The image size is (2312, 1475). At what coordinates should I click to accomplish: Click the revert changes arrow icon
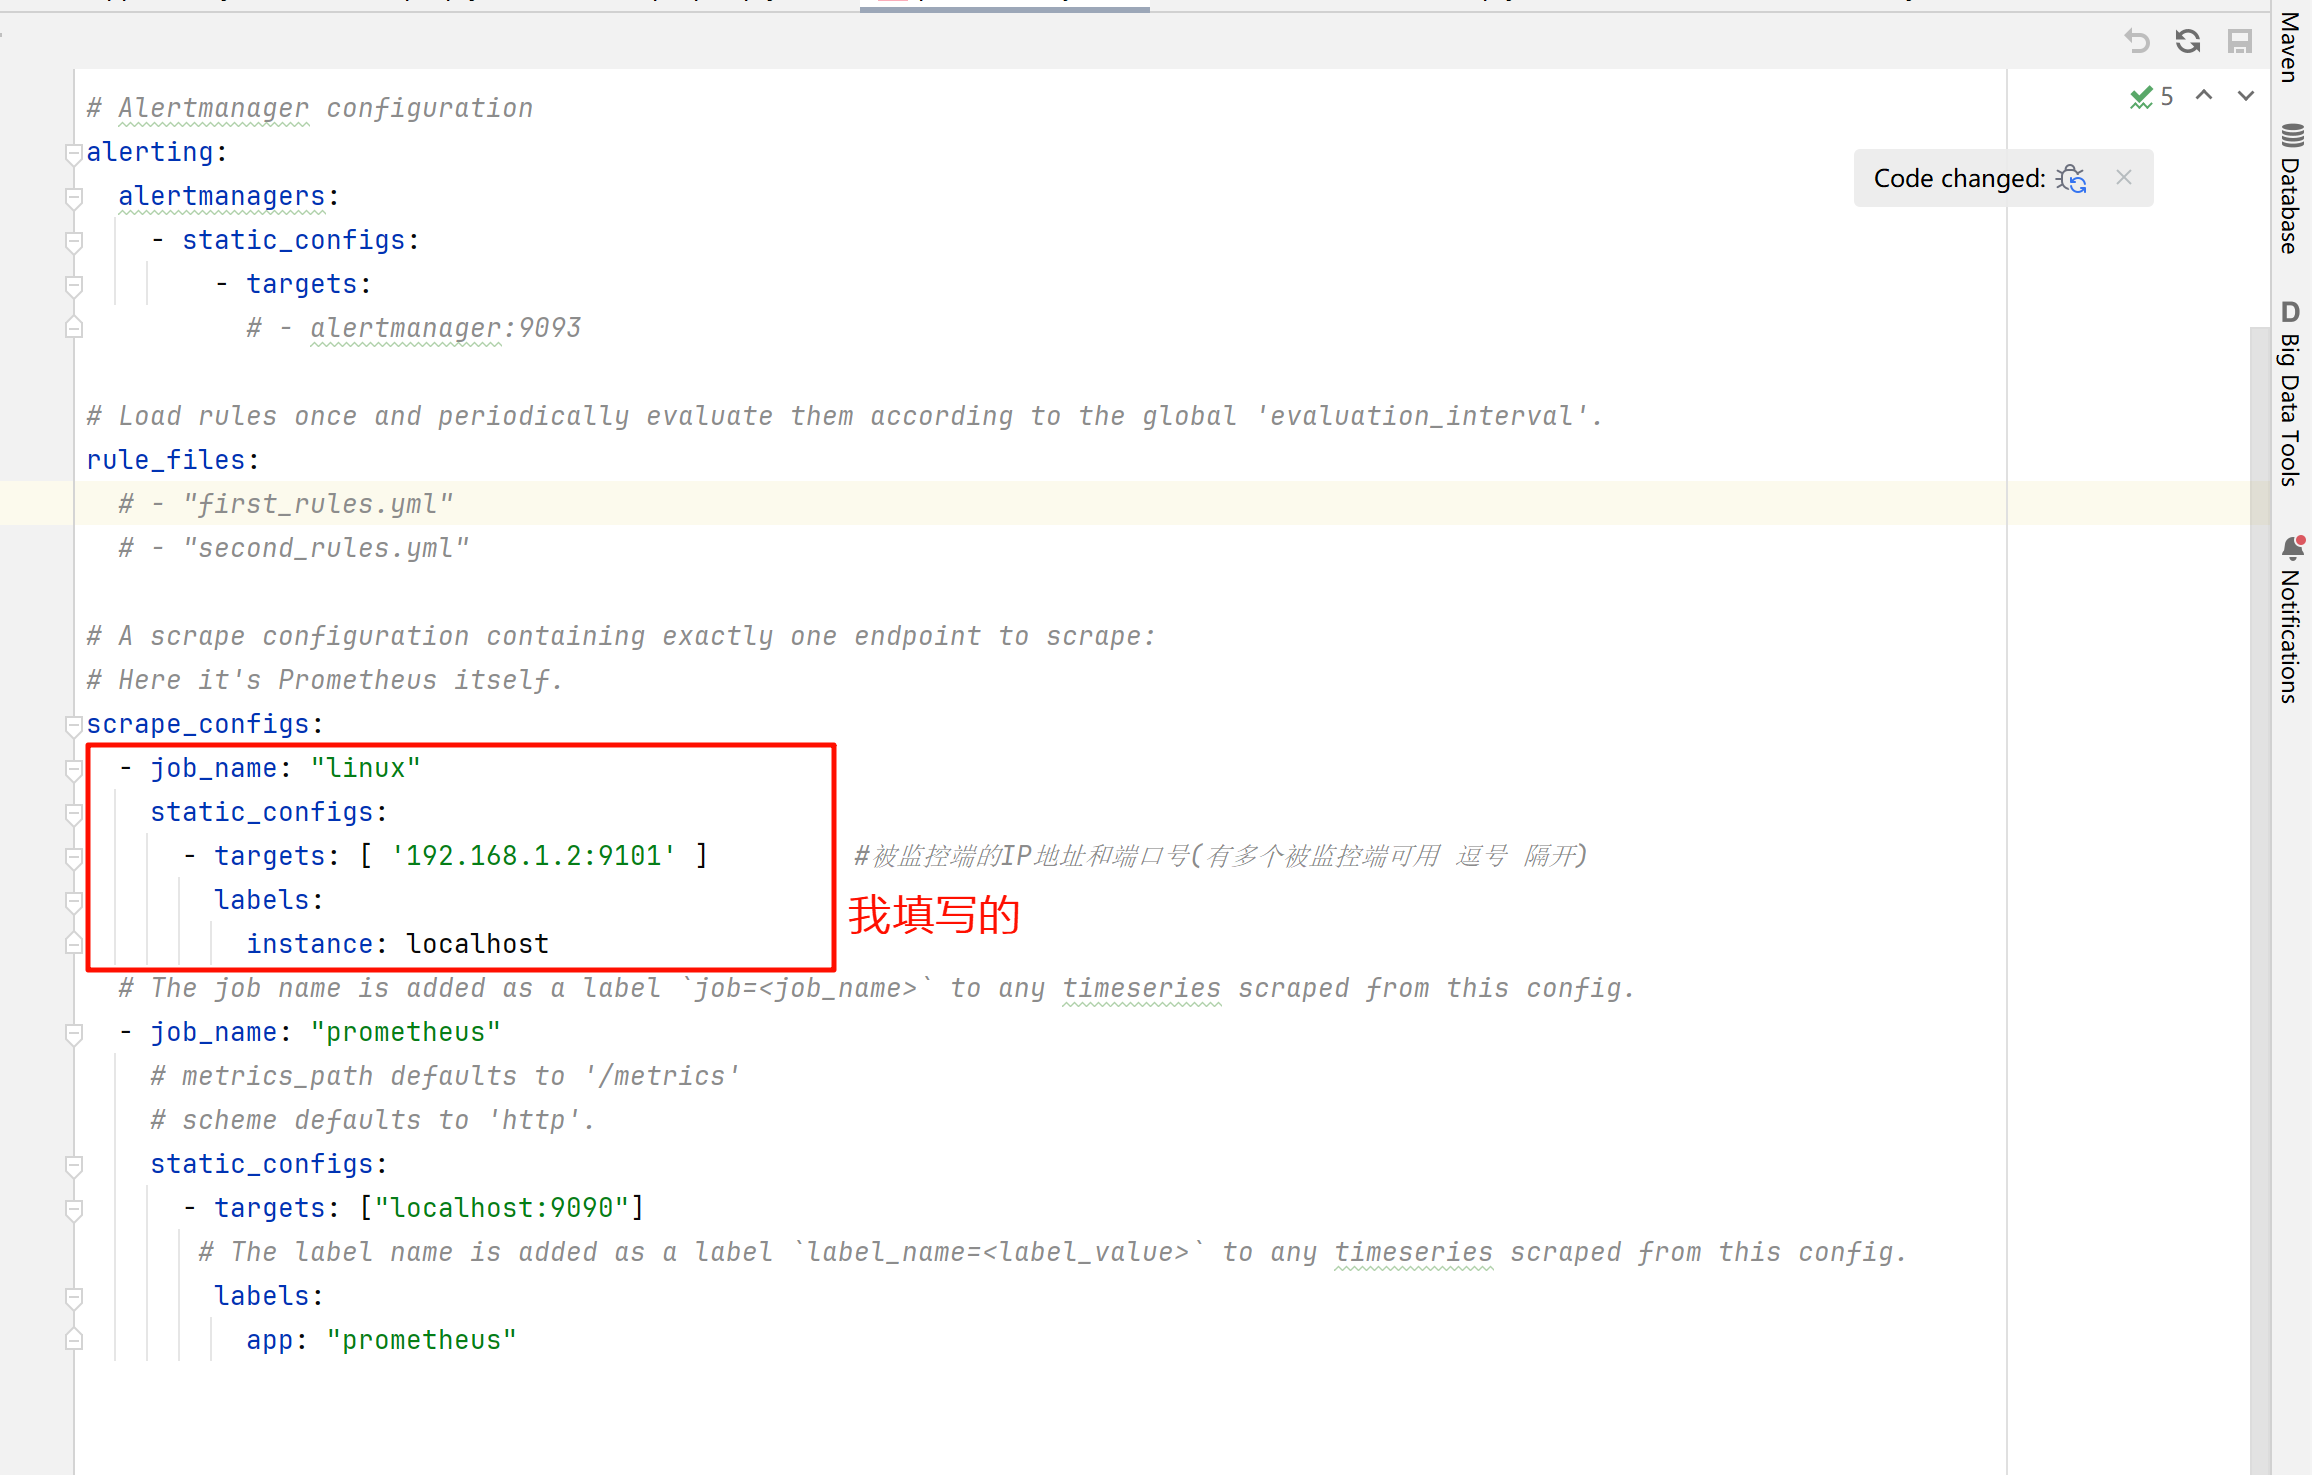(x=2136, y=41)
